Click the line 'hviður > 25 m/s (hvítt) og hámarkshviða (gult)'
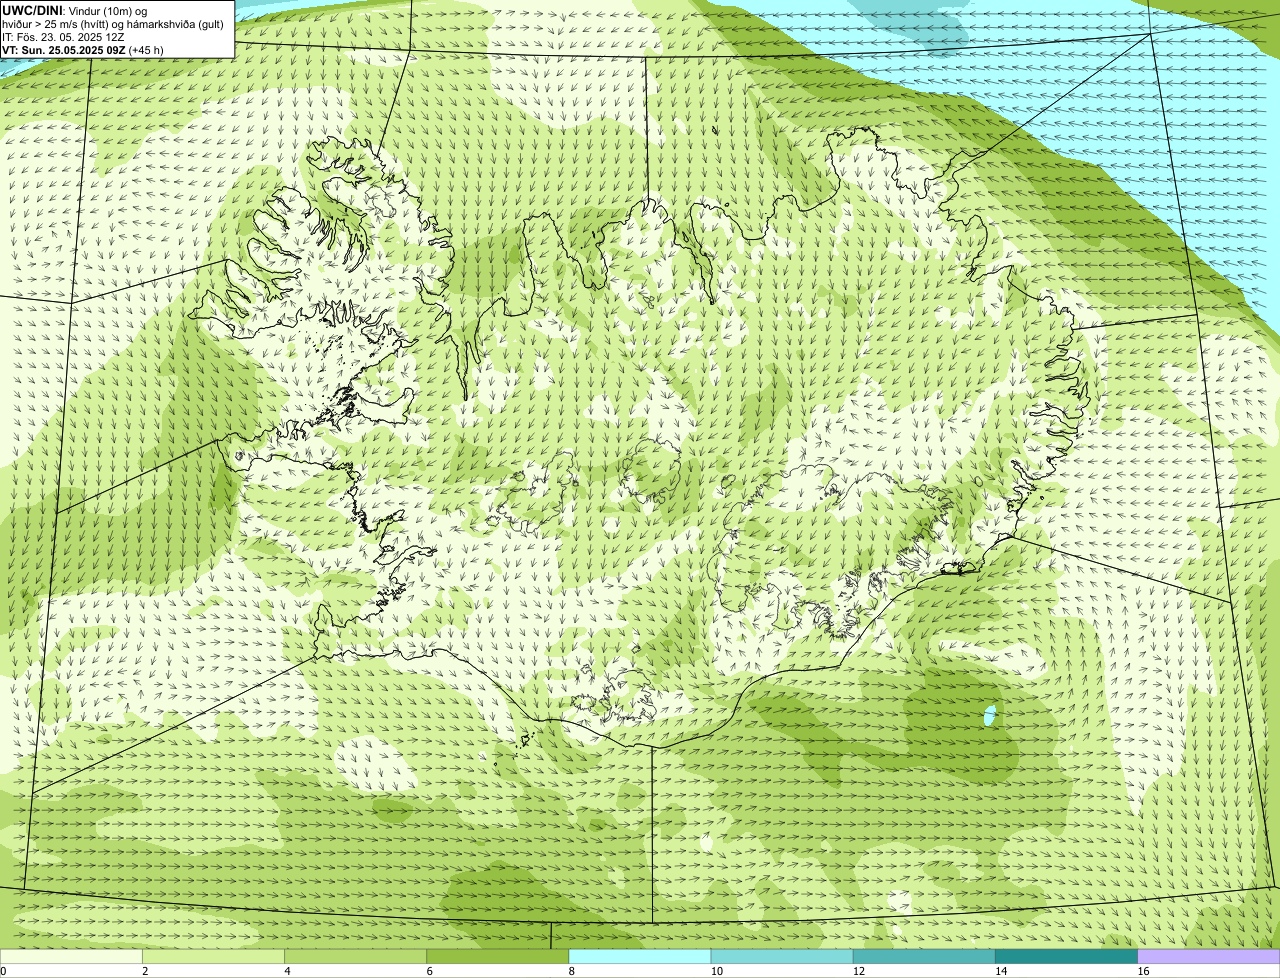The height and width of the screenshot is (978, 1280). pyautogui.click(x=113, y=24)
